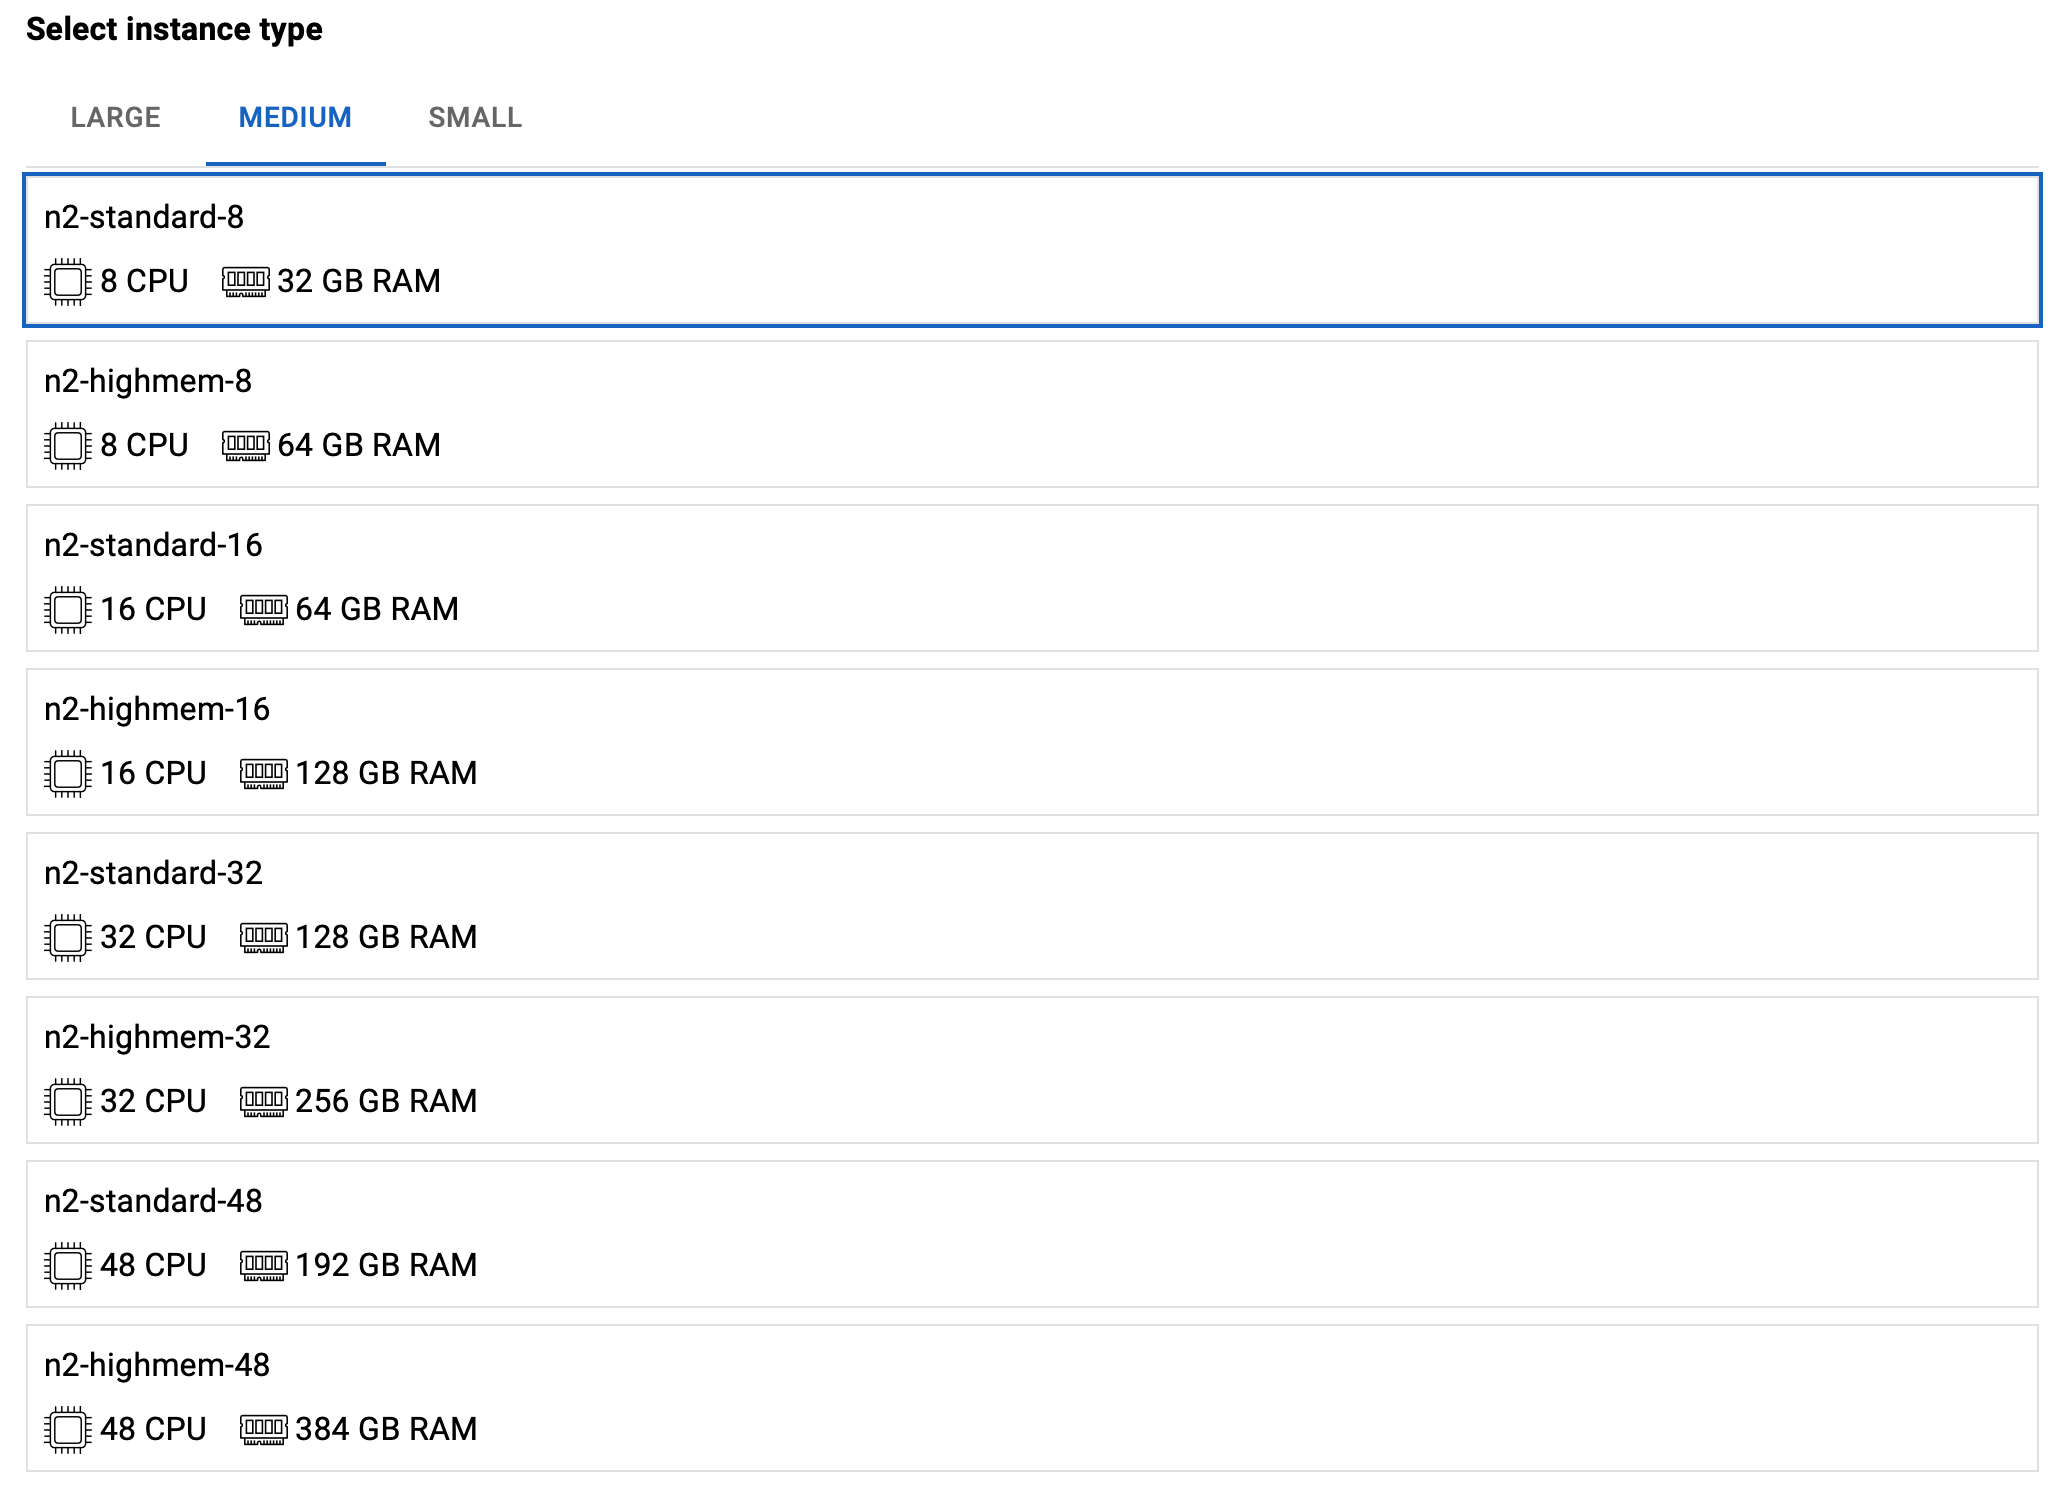Viewport: 2058px width, 1500px height.
Task: Click the 'Select instance type' heading
Action: pyautogui.click(x=174, y=30)
